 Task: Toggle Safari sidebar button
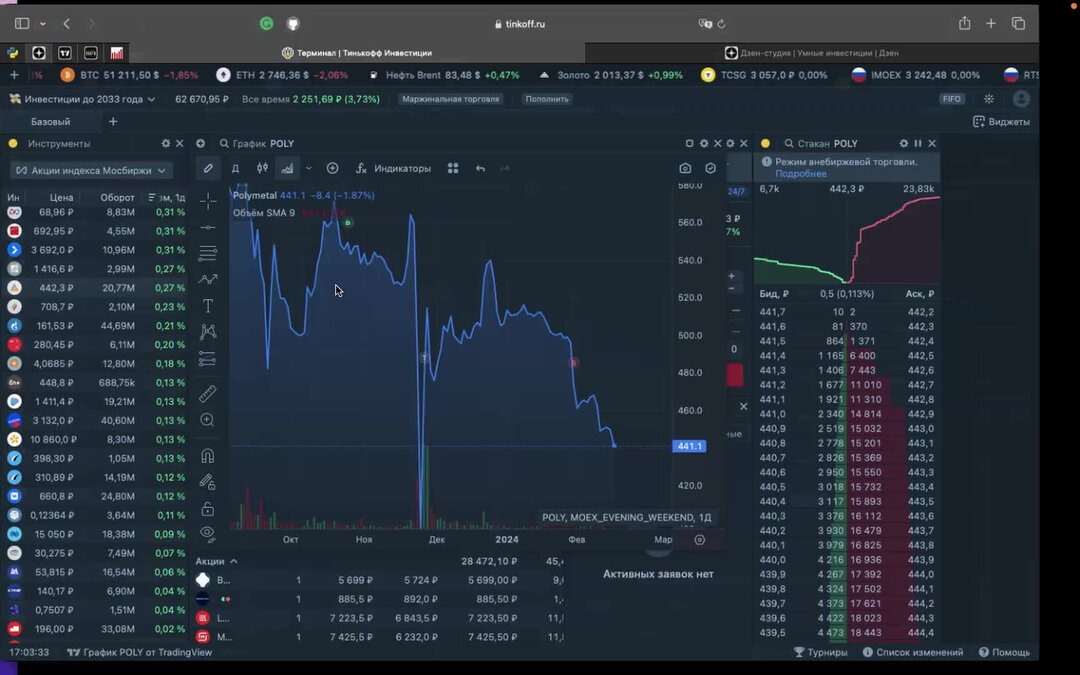[22, 23]
